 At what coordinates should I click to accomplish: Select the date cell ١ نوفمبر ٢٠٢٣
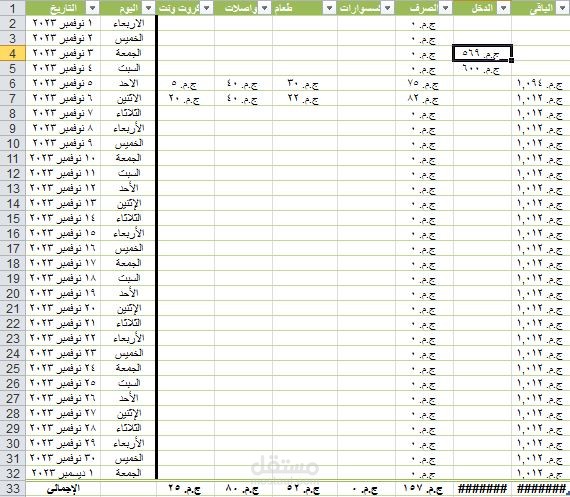63,23
